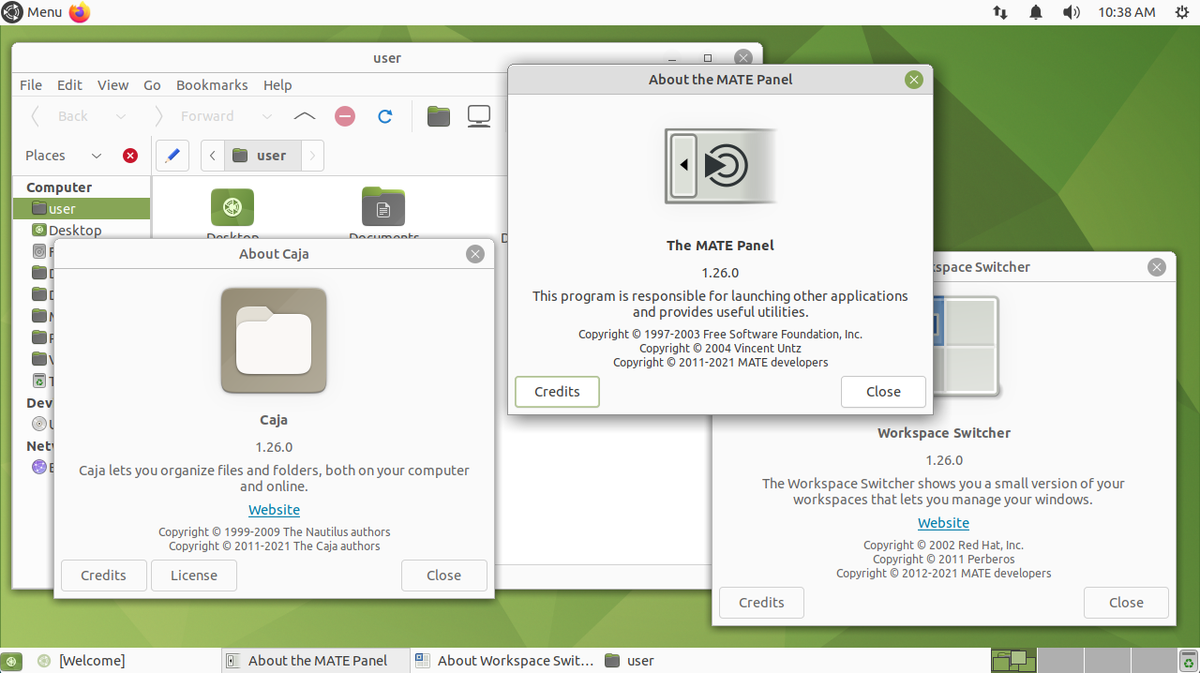Expand the Places sidebar dropdown
Screen dimensions: 1200x673
96,155
